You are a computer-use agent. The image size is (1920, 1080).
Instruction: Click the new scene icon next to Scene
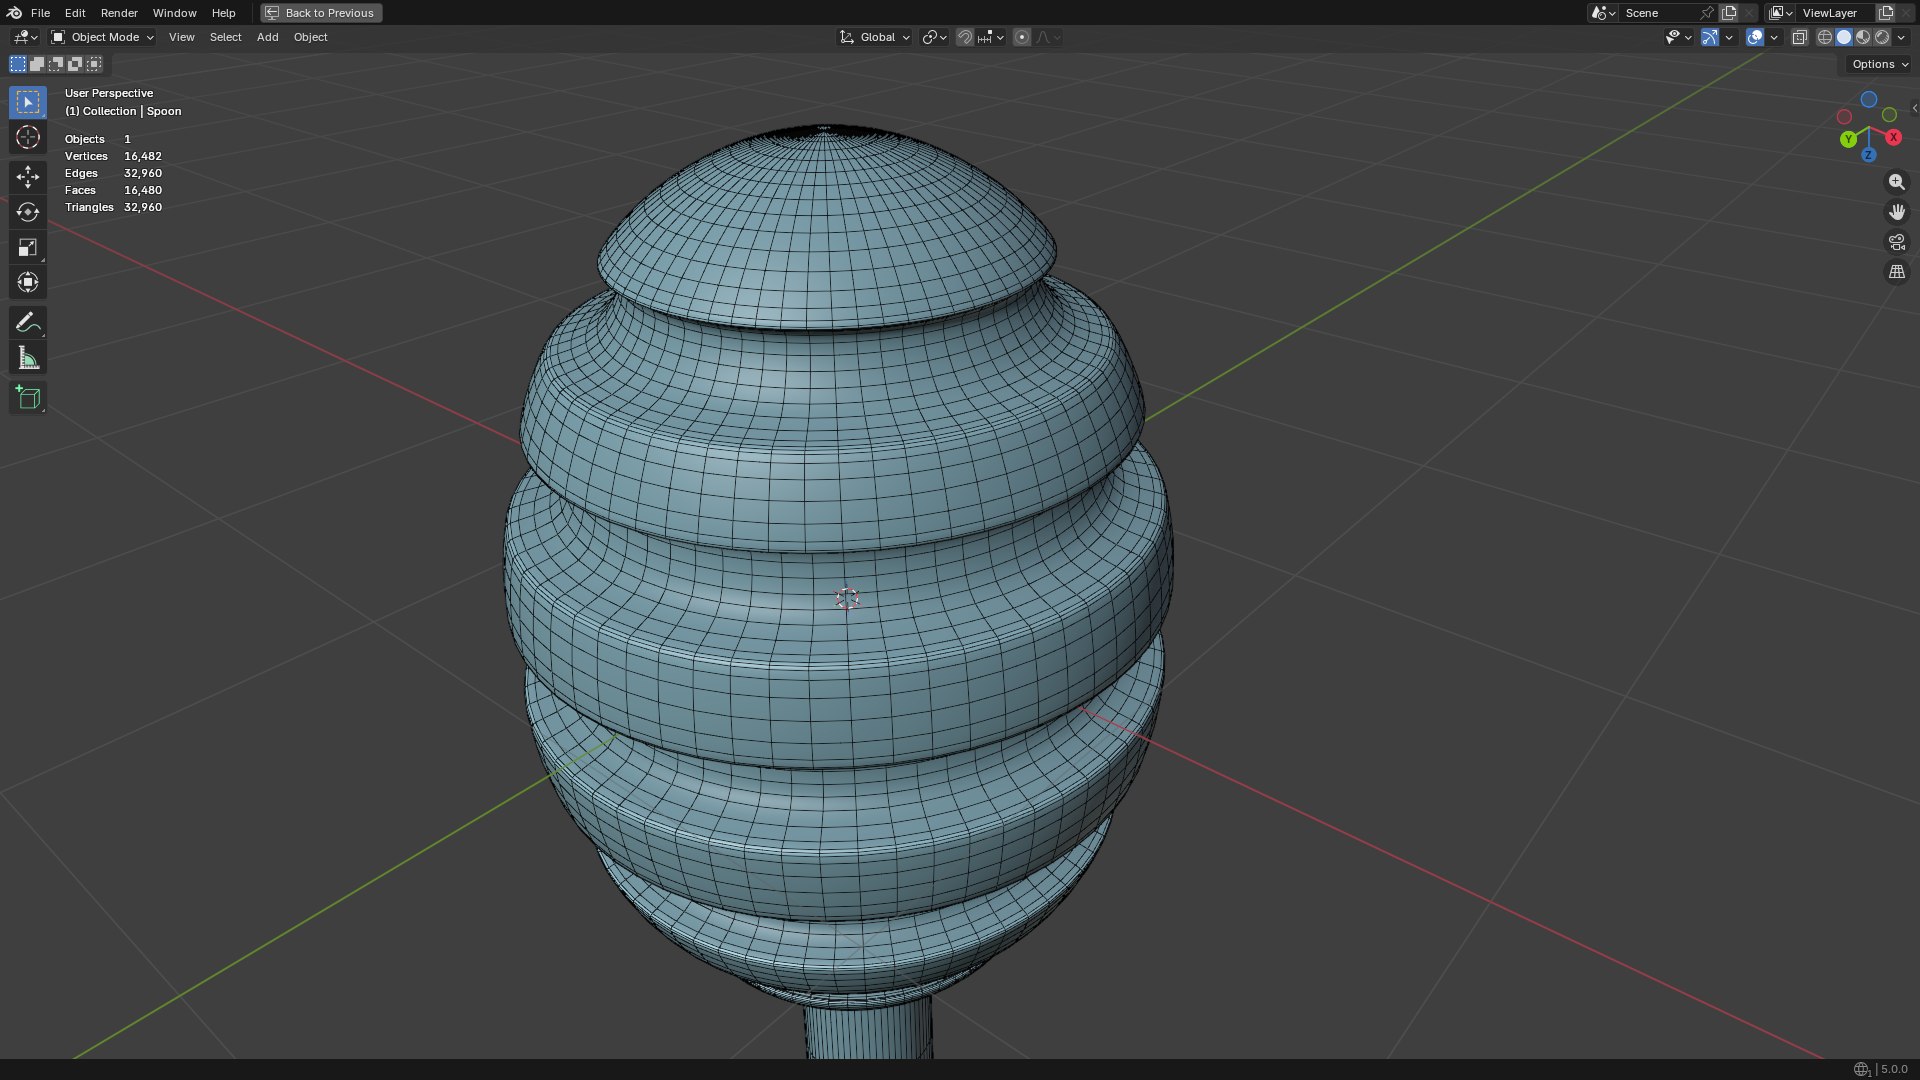point(1729,13)
